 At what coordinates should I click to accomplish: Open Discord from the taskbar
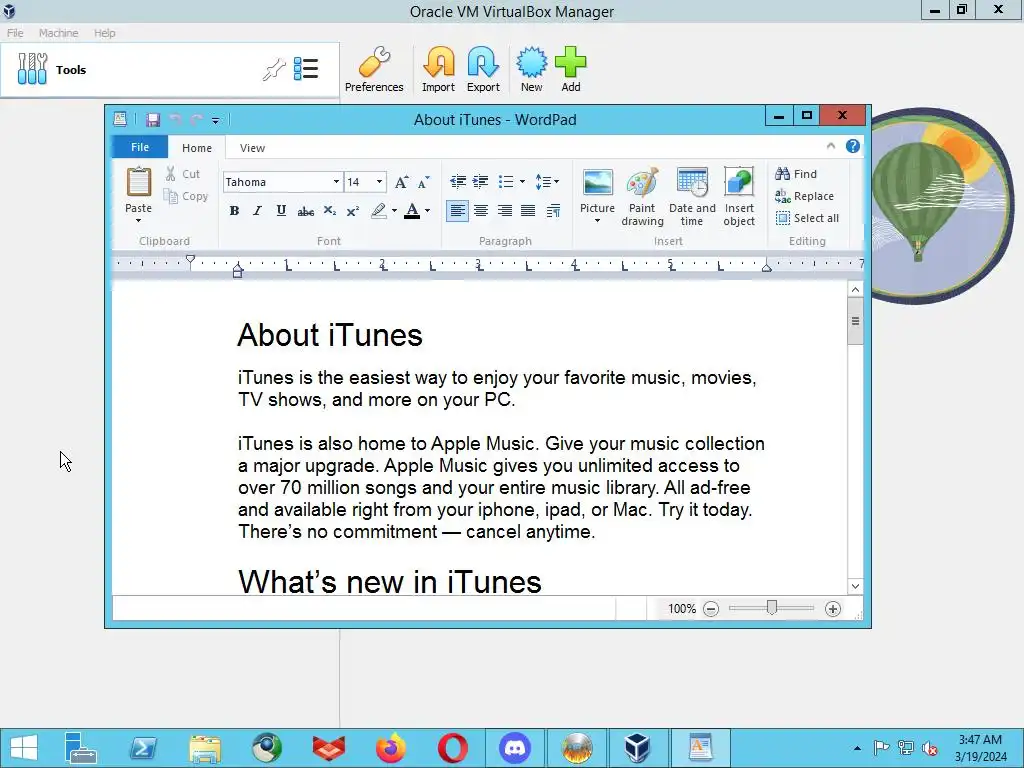pyautogui.click(x=515, y=748)
